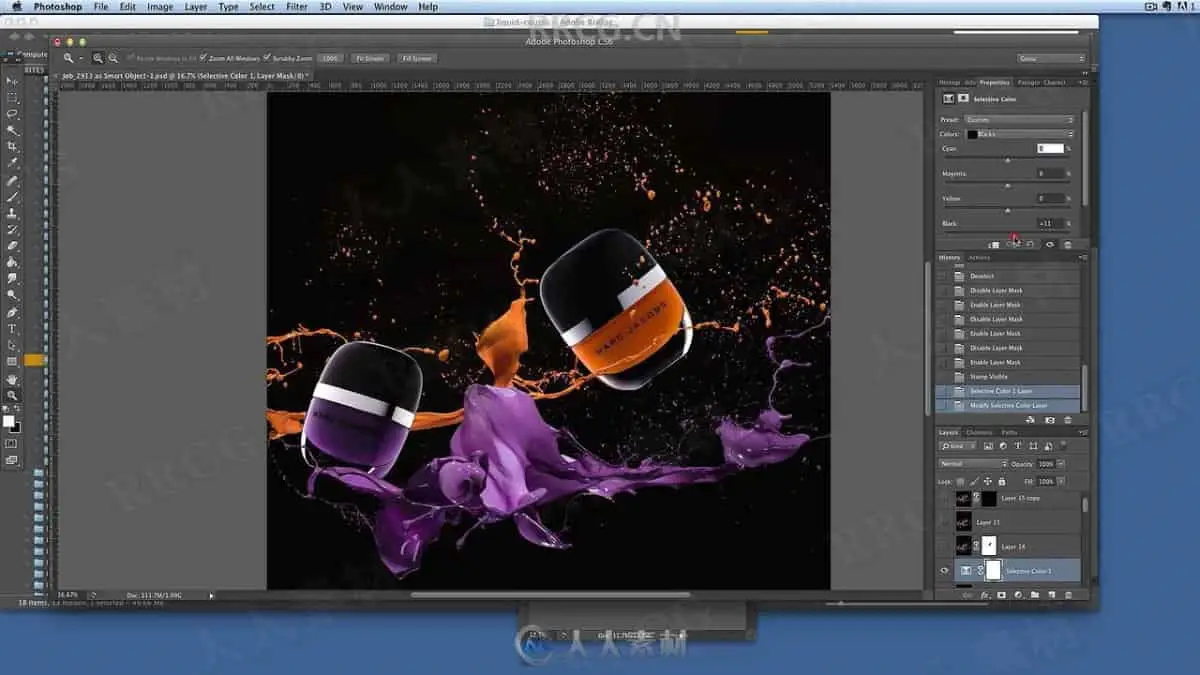Click the Fill Screen button
The width and height of the screenshot is (1200, 675).
(415, 59)
